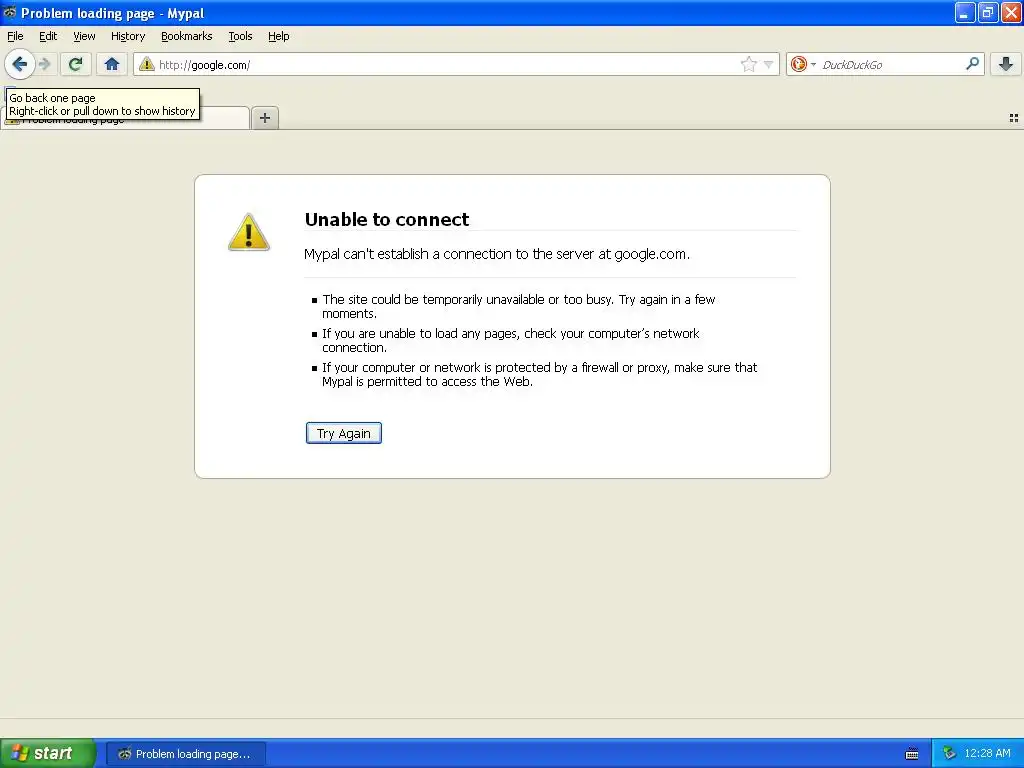Open the Downloads arrow button
Image resolution: width=1024 pixels, height=768 pixels.
(x=1006, y=64)
